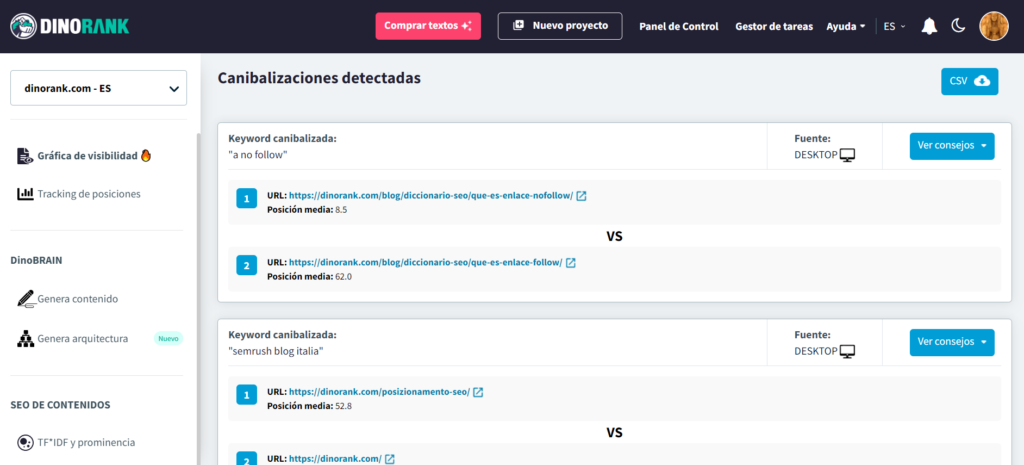Click Posición media 52.8 value

tap(344, 406)
